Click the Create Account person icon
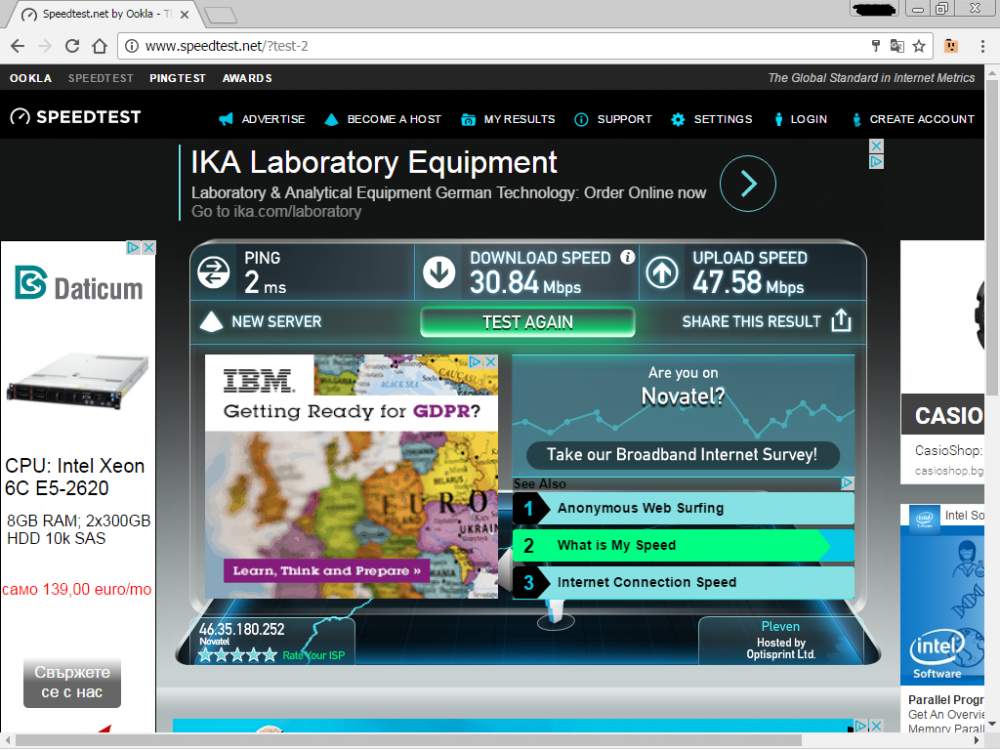Viewport: 1000px width, 750px height. pos(857,119)
